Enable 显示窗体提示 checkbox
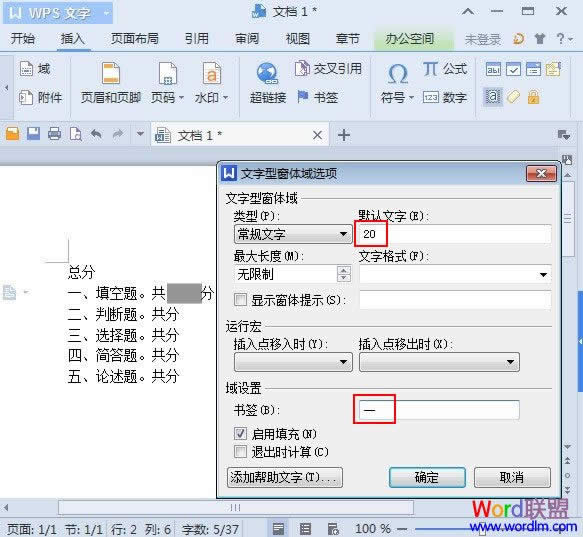This screenshot has width=583, height=537. coord(240,299)
